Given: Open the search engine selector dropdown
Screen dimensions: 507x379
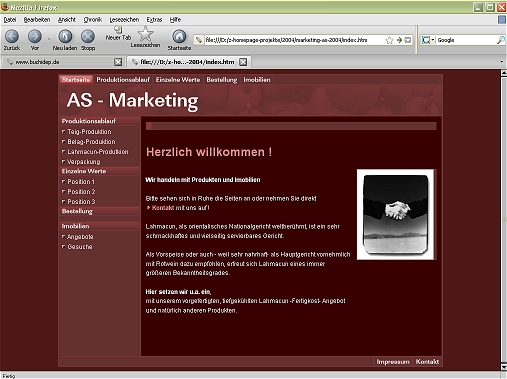Looking at the screenshot, I should pos(428,40).
